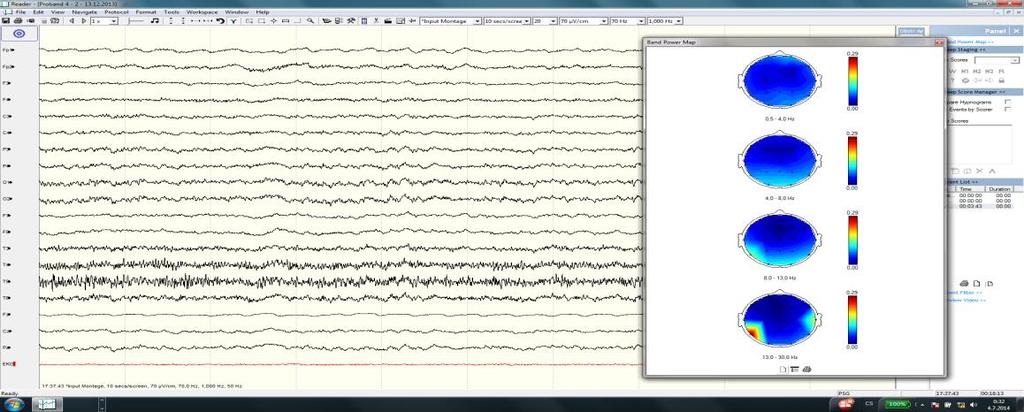This screenshot has height=412, width=1024.
Task: Click the settings icon at Band Power Map bottom
Action: coord(795,370)
